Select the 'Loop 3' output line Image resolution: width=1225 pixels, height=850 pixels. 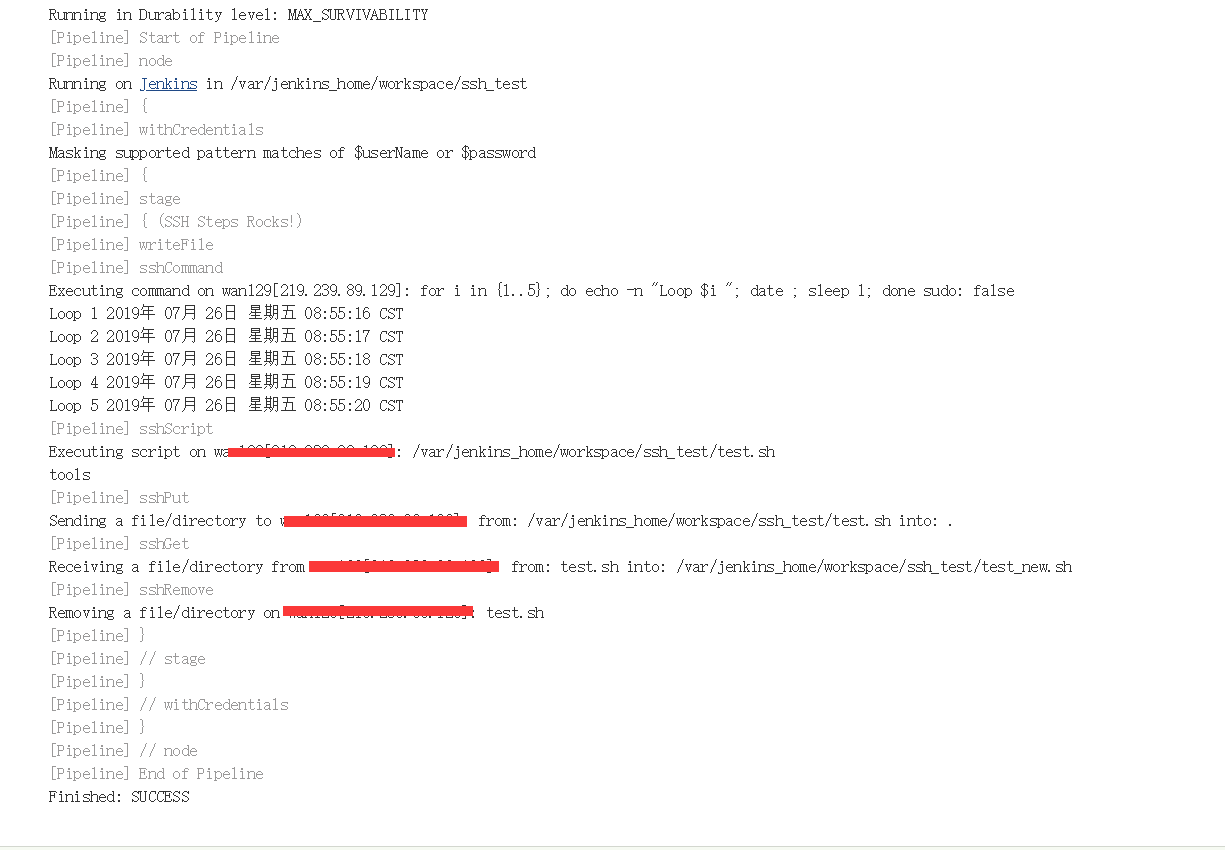coord(226,360)
